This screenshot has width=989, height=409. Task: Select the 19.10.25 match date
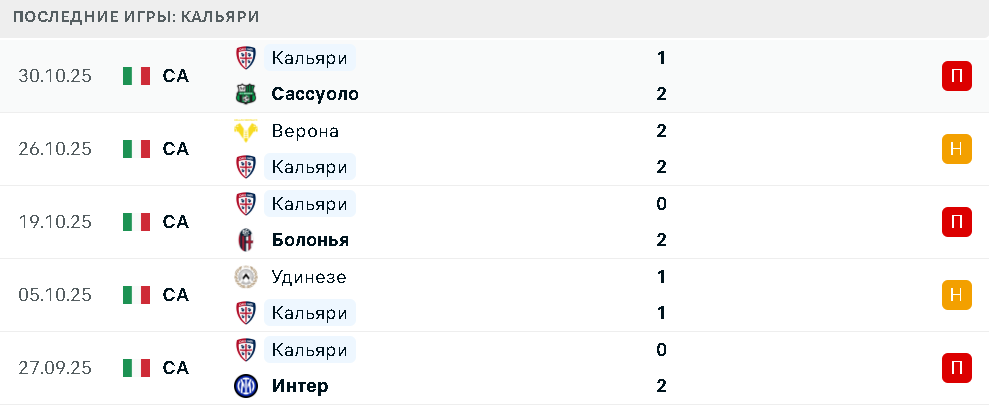point(55,222)
